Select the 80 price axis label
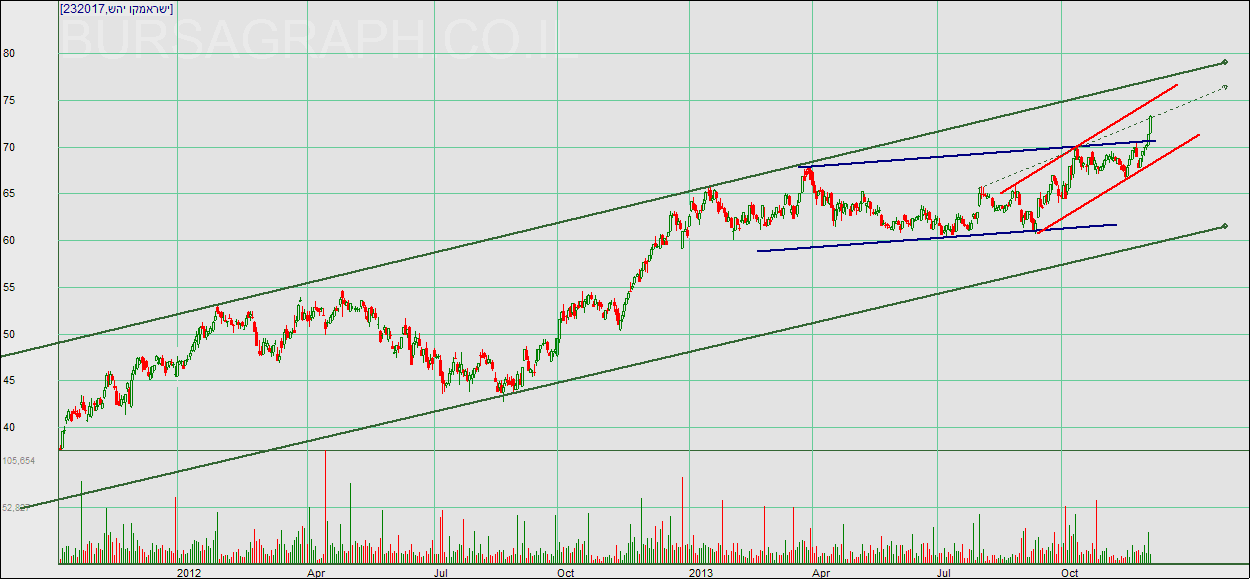 tap(8, 54)
